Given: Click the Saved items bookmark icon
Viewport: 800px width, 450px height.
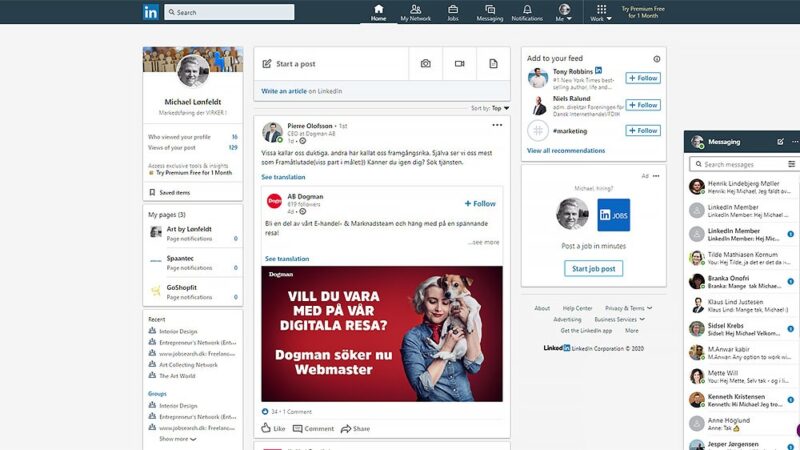Looking at the screenshot, I should (x=152, y=192).
